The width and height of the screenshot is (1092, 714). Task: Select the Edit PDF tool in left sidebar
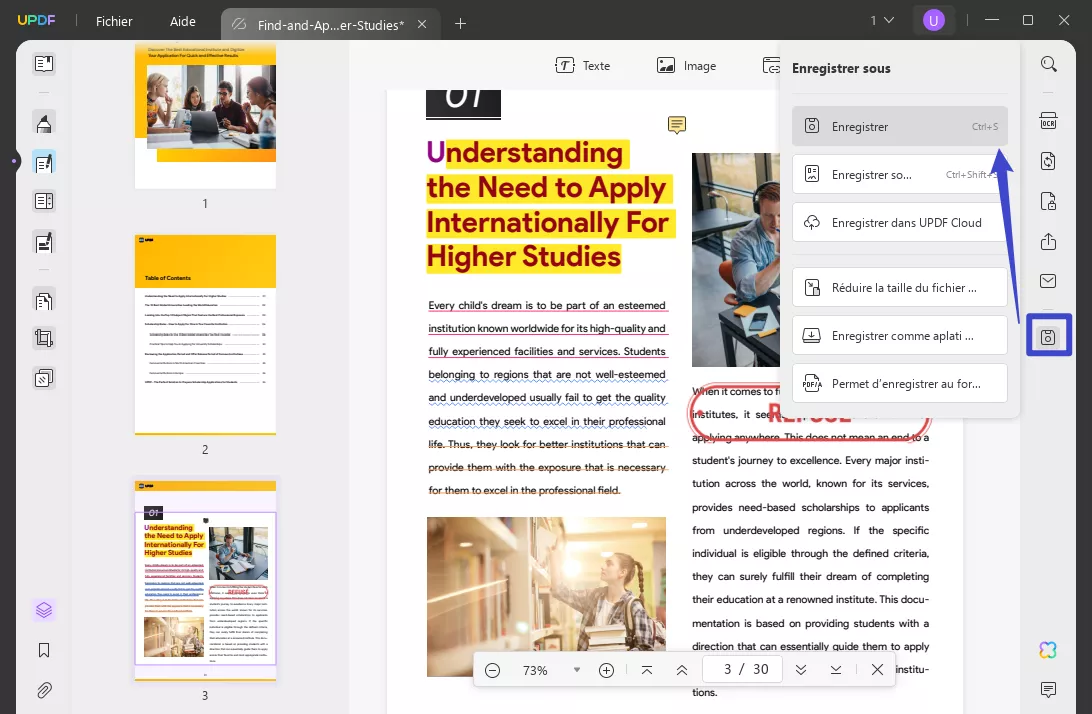[44, 163]
